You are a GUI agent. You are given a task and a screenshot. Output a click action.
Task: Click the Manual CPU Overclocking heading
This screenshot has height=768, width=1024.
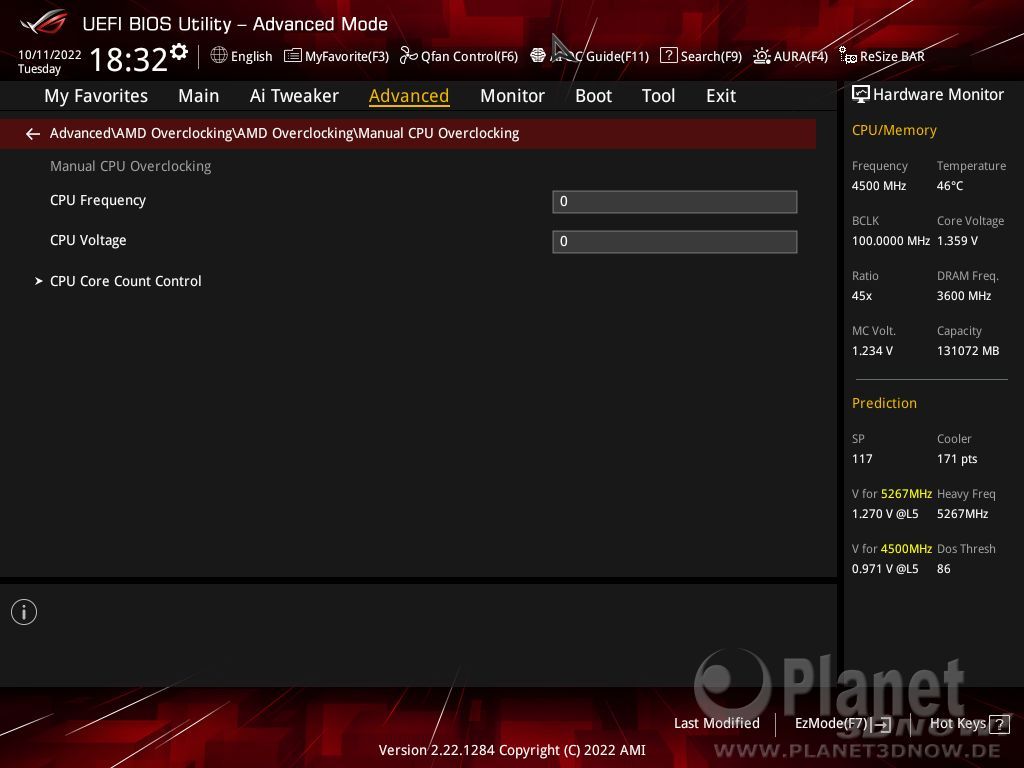click(x=131, y=167)
